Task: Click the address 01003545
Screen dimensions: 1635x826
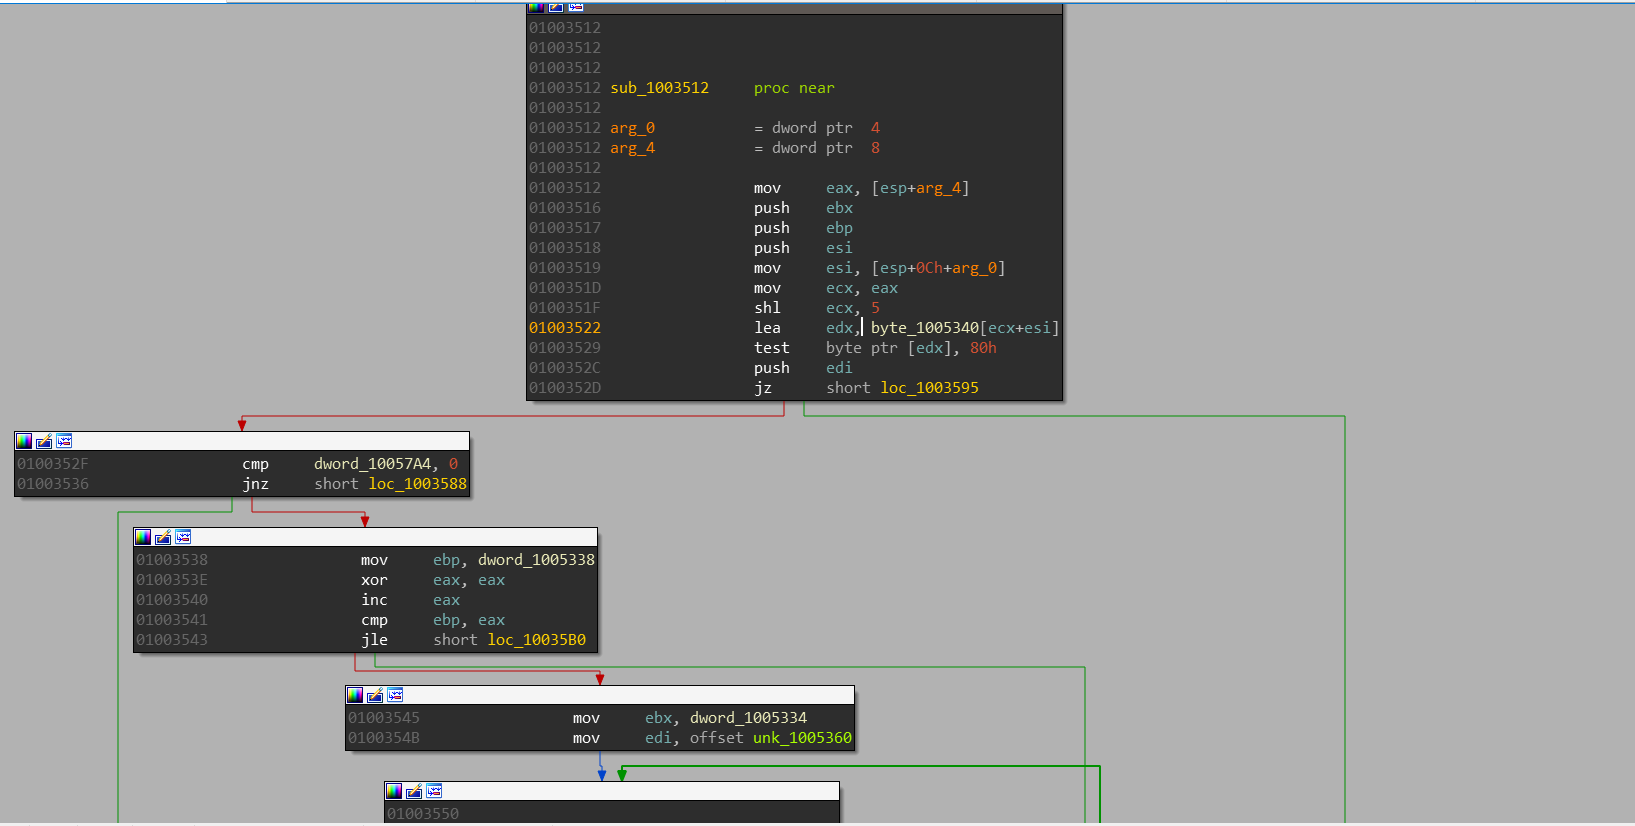Action: [384, 718]
